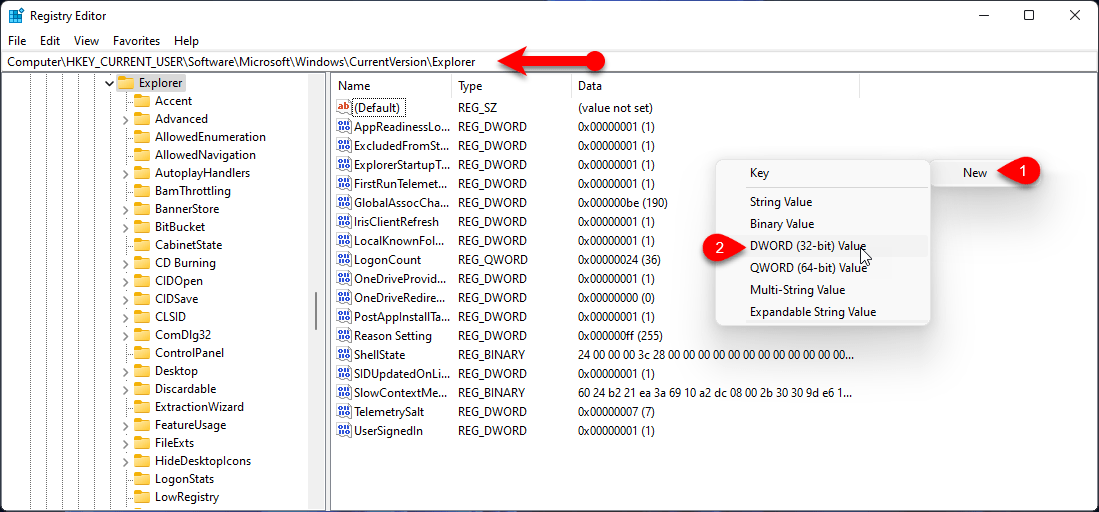Screen dimensions: 1099x512
Task: Select the FeatureUsage key
Action: coord(191,425)
